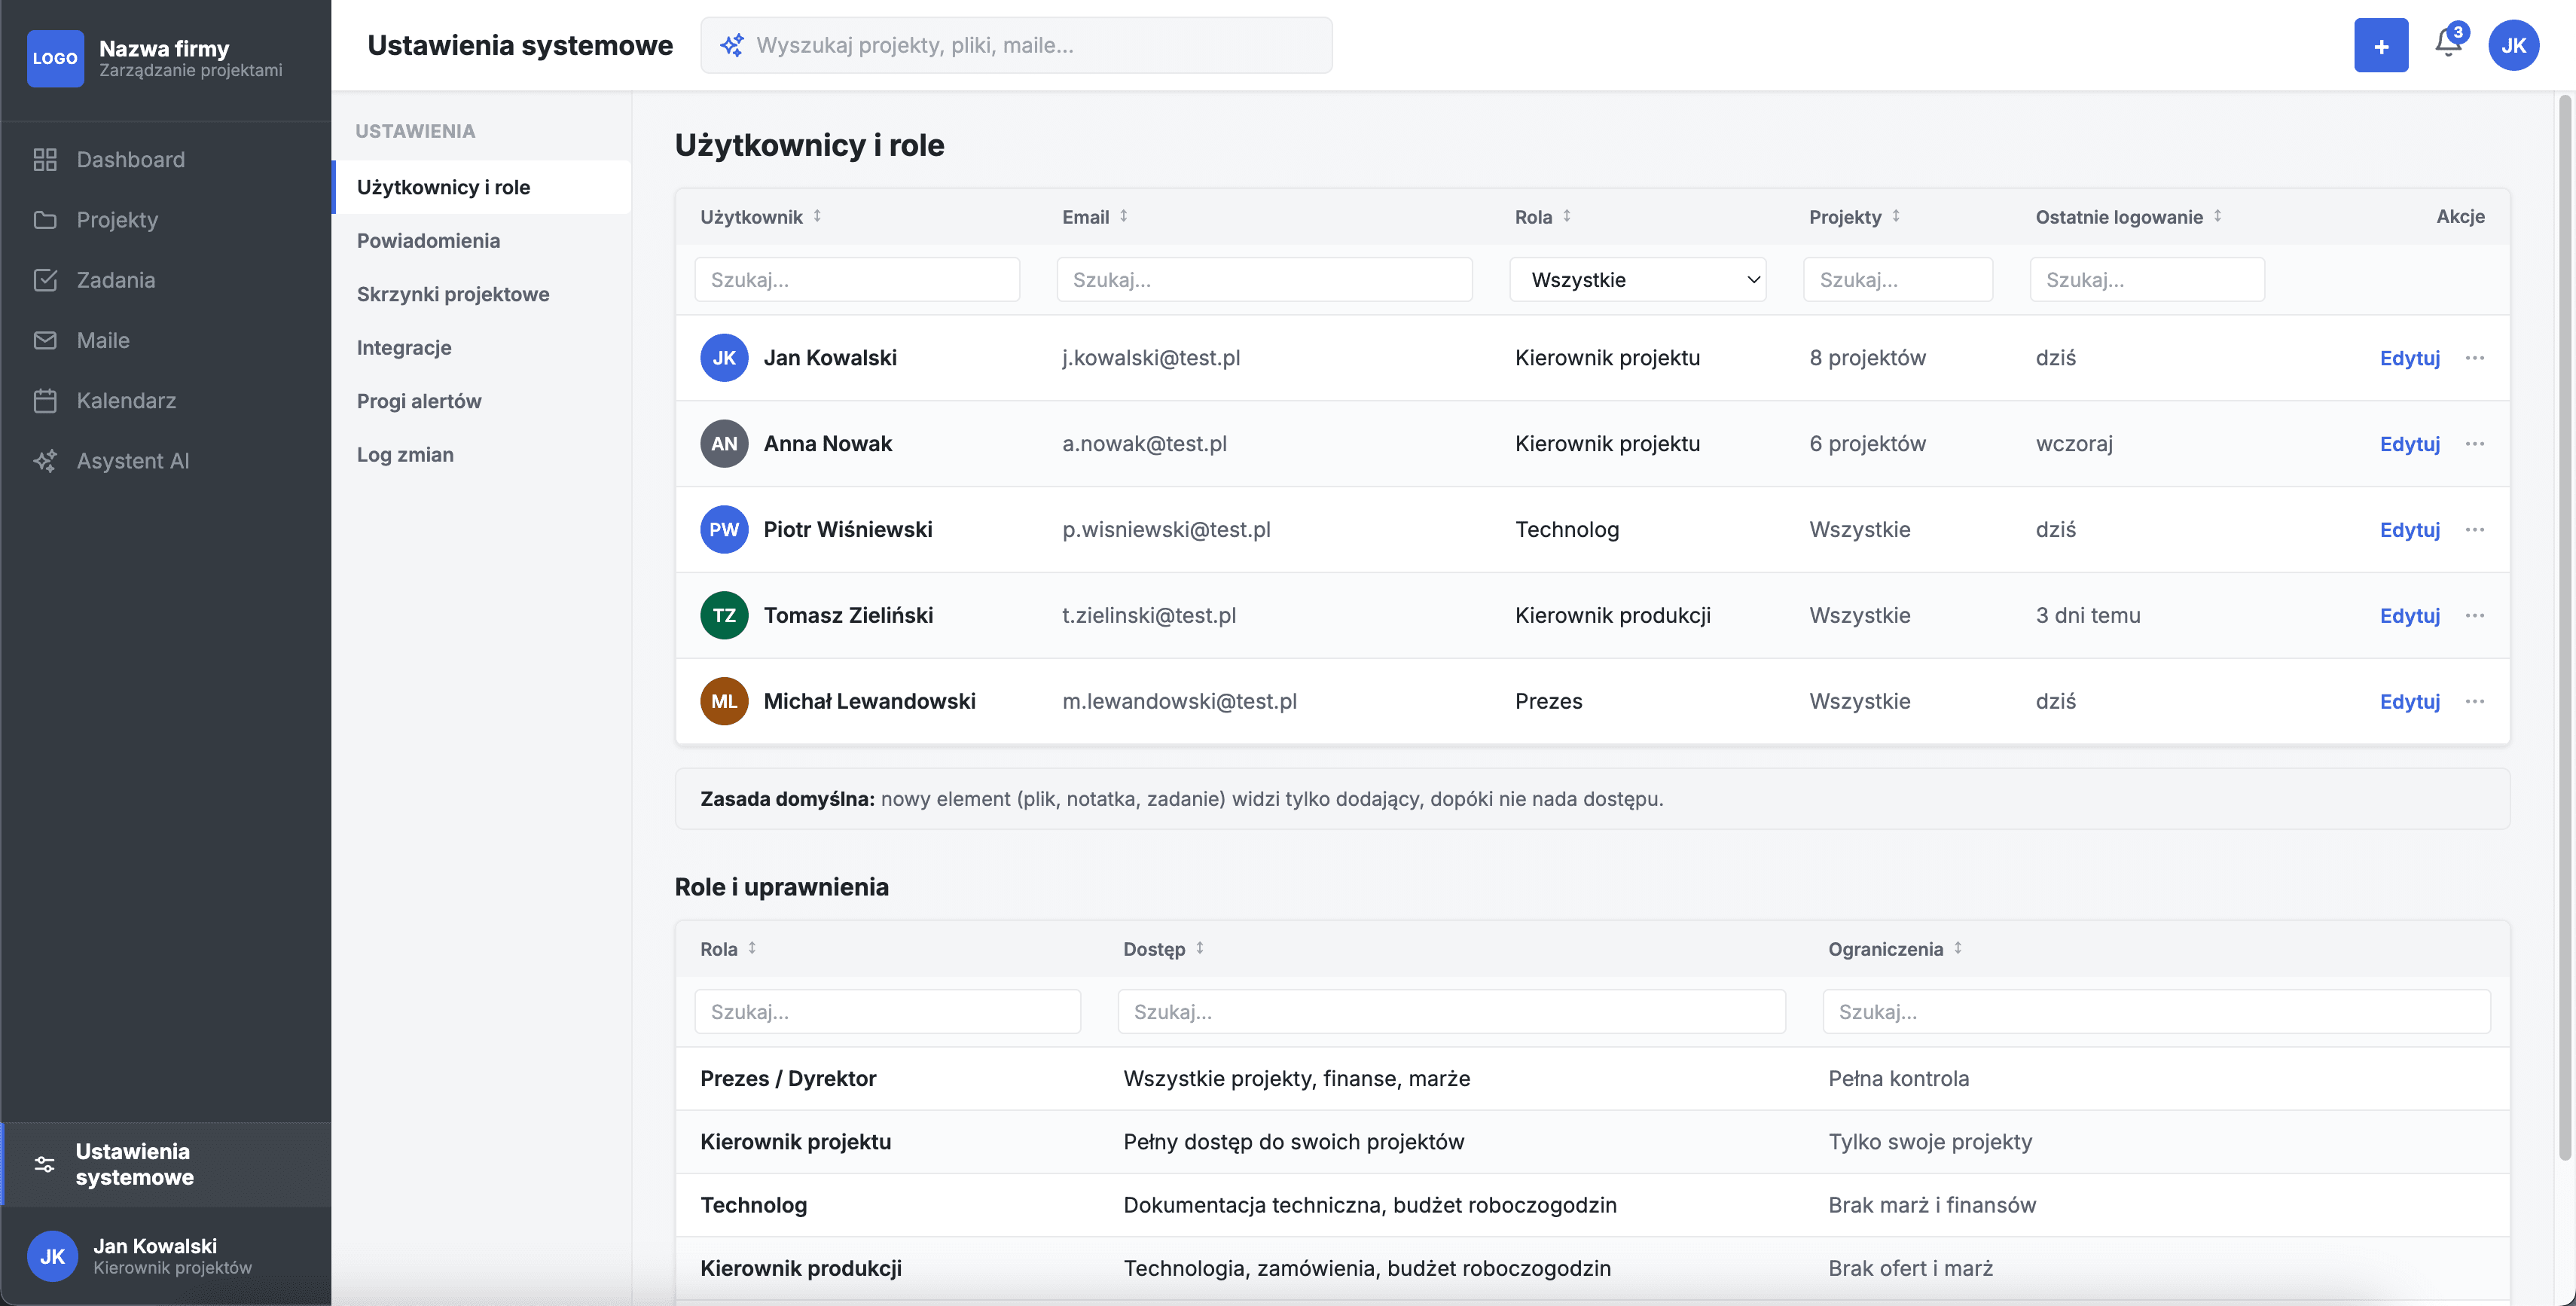Click the blue plus add button
The image size is (2576, 1306).
2380,45
